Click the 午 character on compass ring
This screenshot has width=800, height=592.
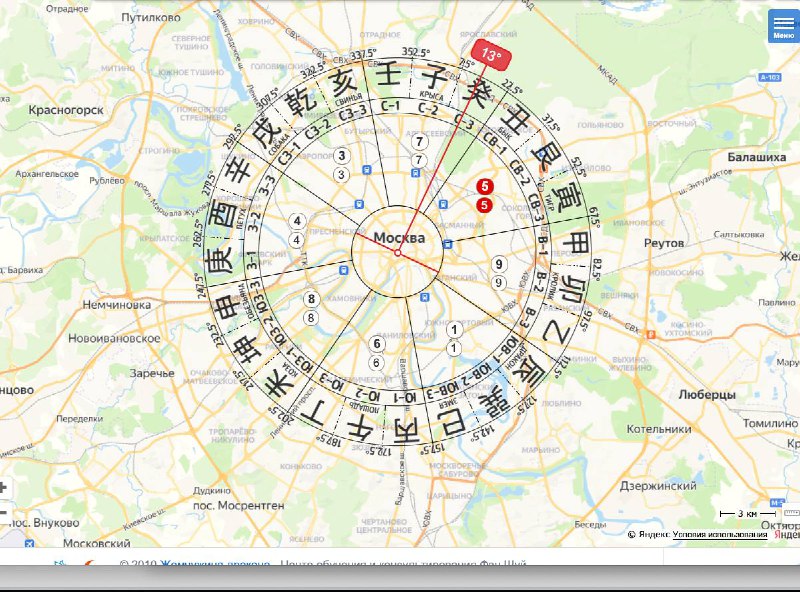click(359, 428)
